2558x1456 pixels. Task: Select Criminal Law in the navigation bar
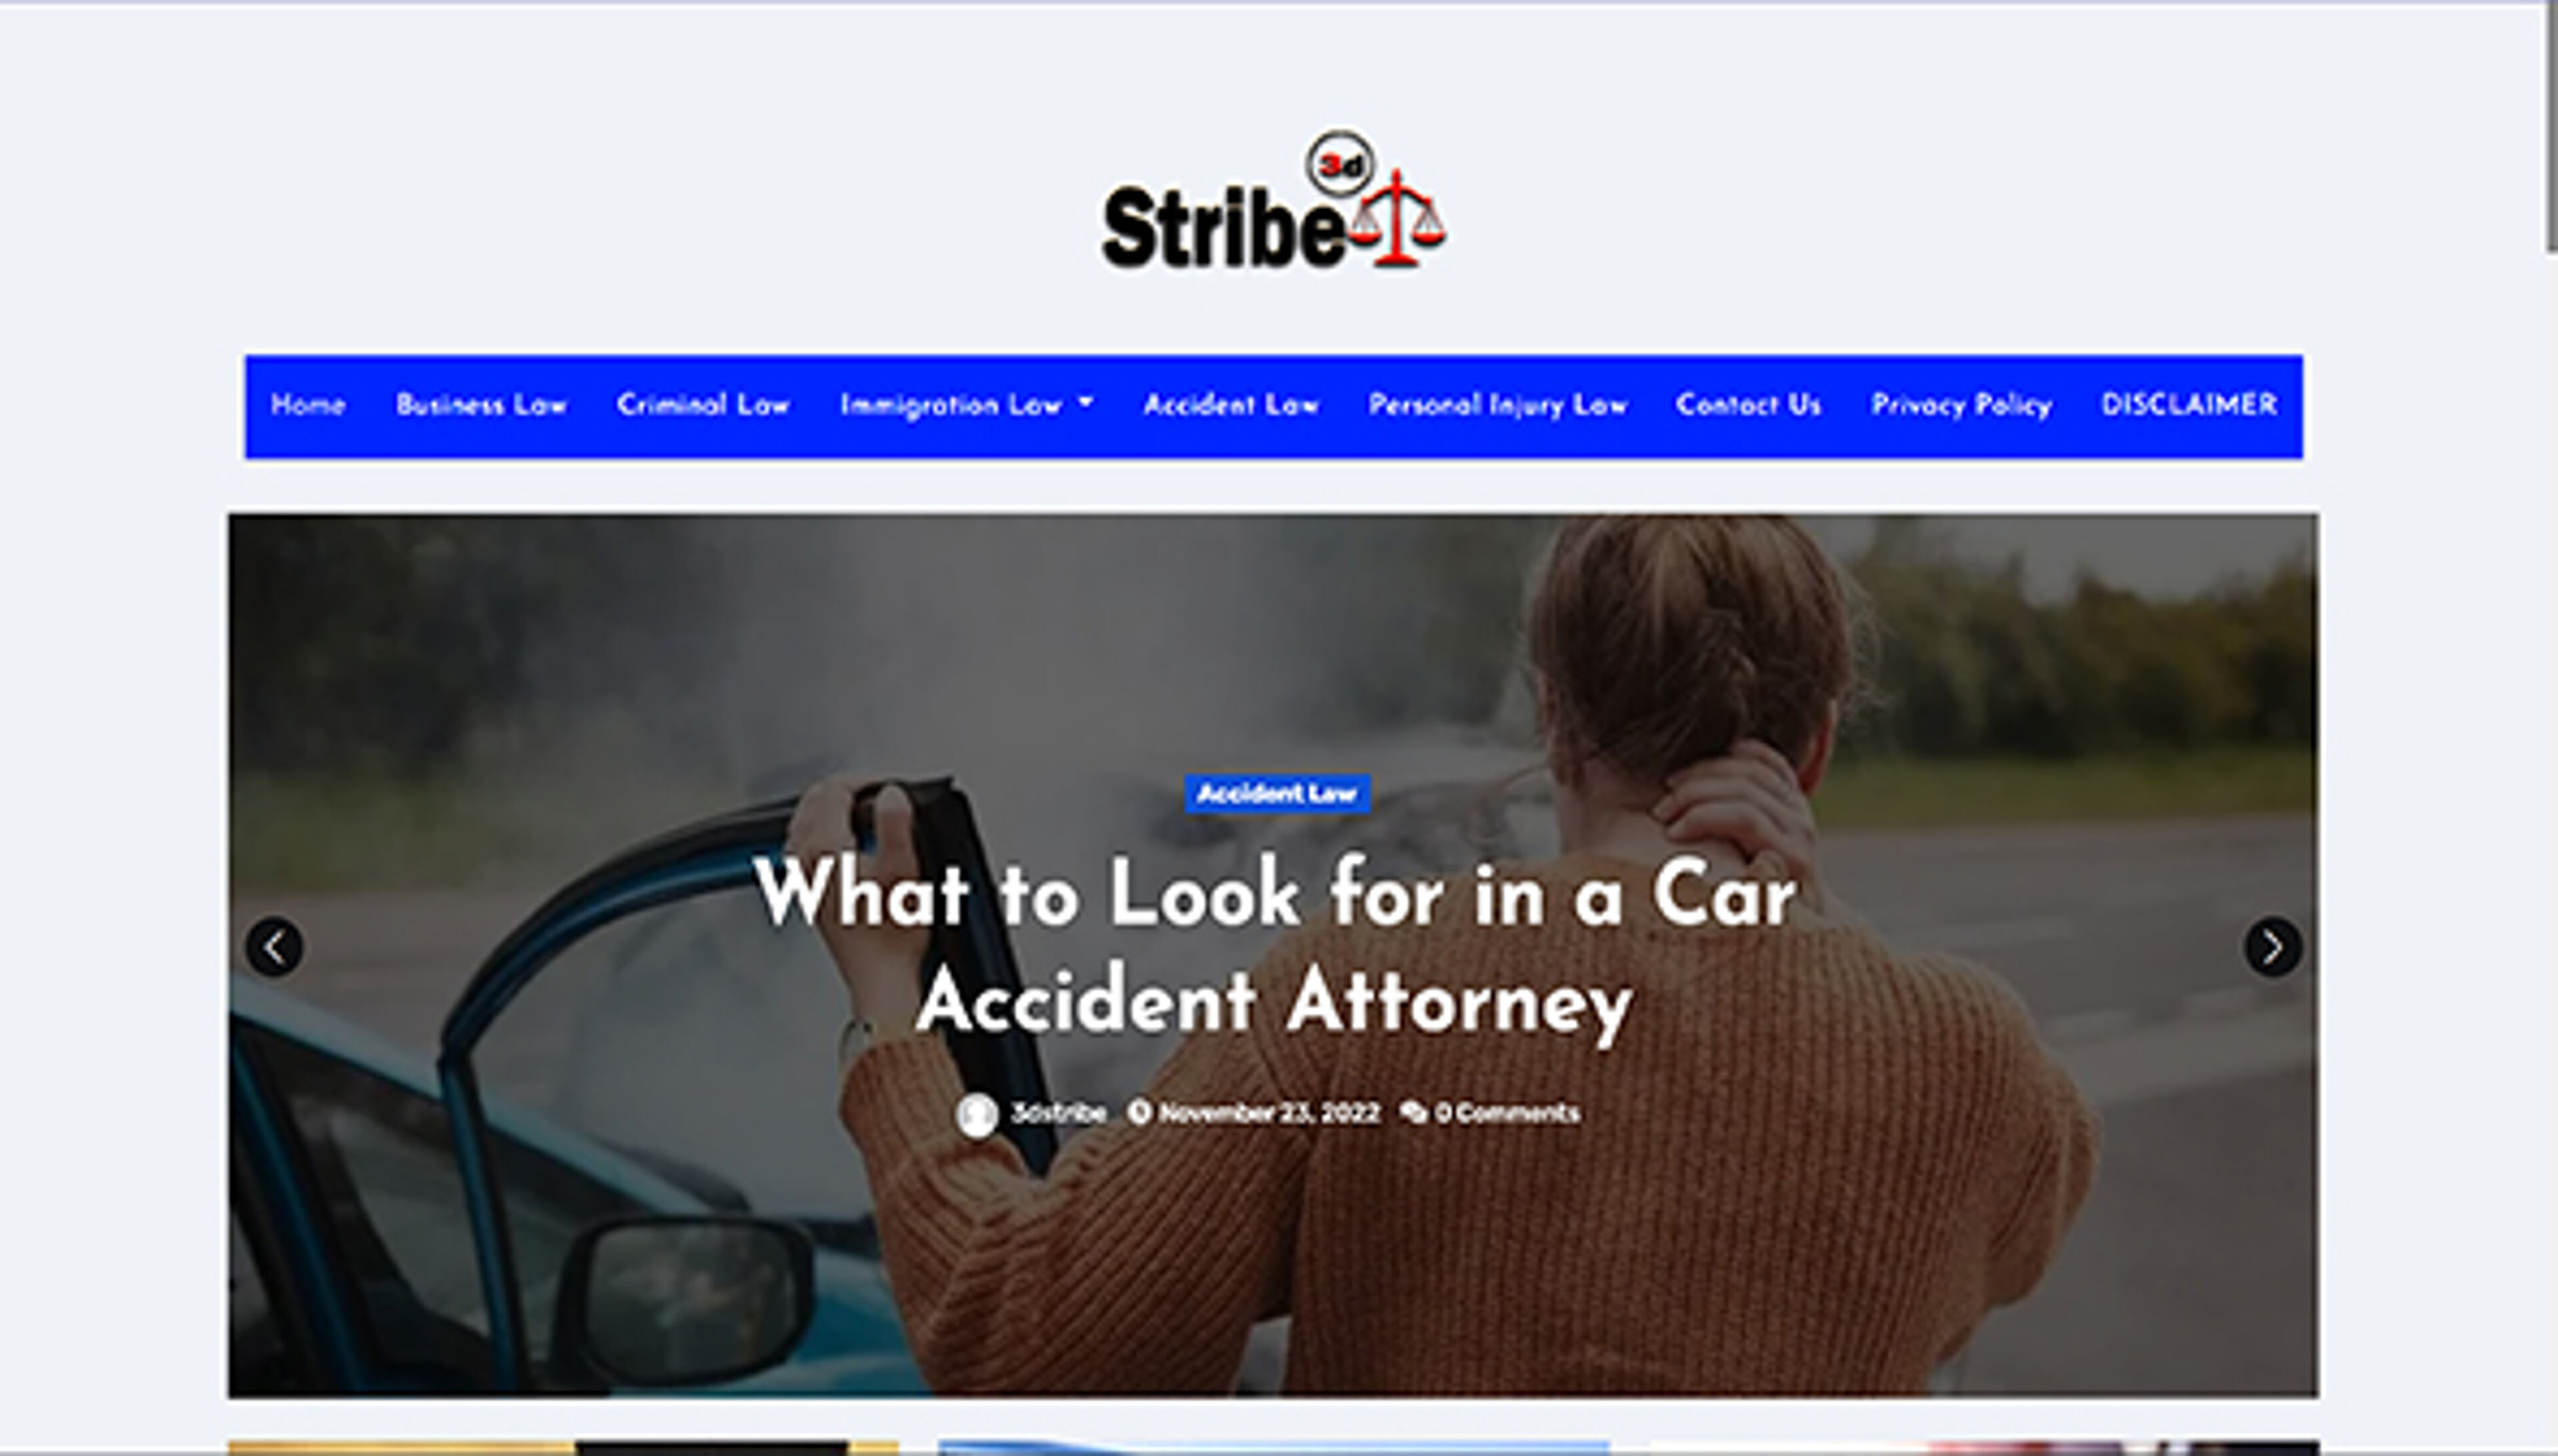(x=703, y=405)
